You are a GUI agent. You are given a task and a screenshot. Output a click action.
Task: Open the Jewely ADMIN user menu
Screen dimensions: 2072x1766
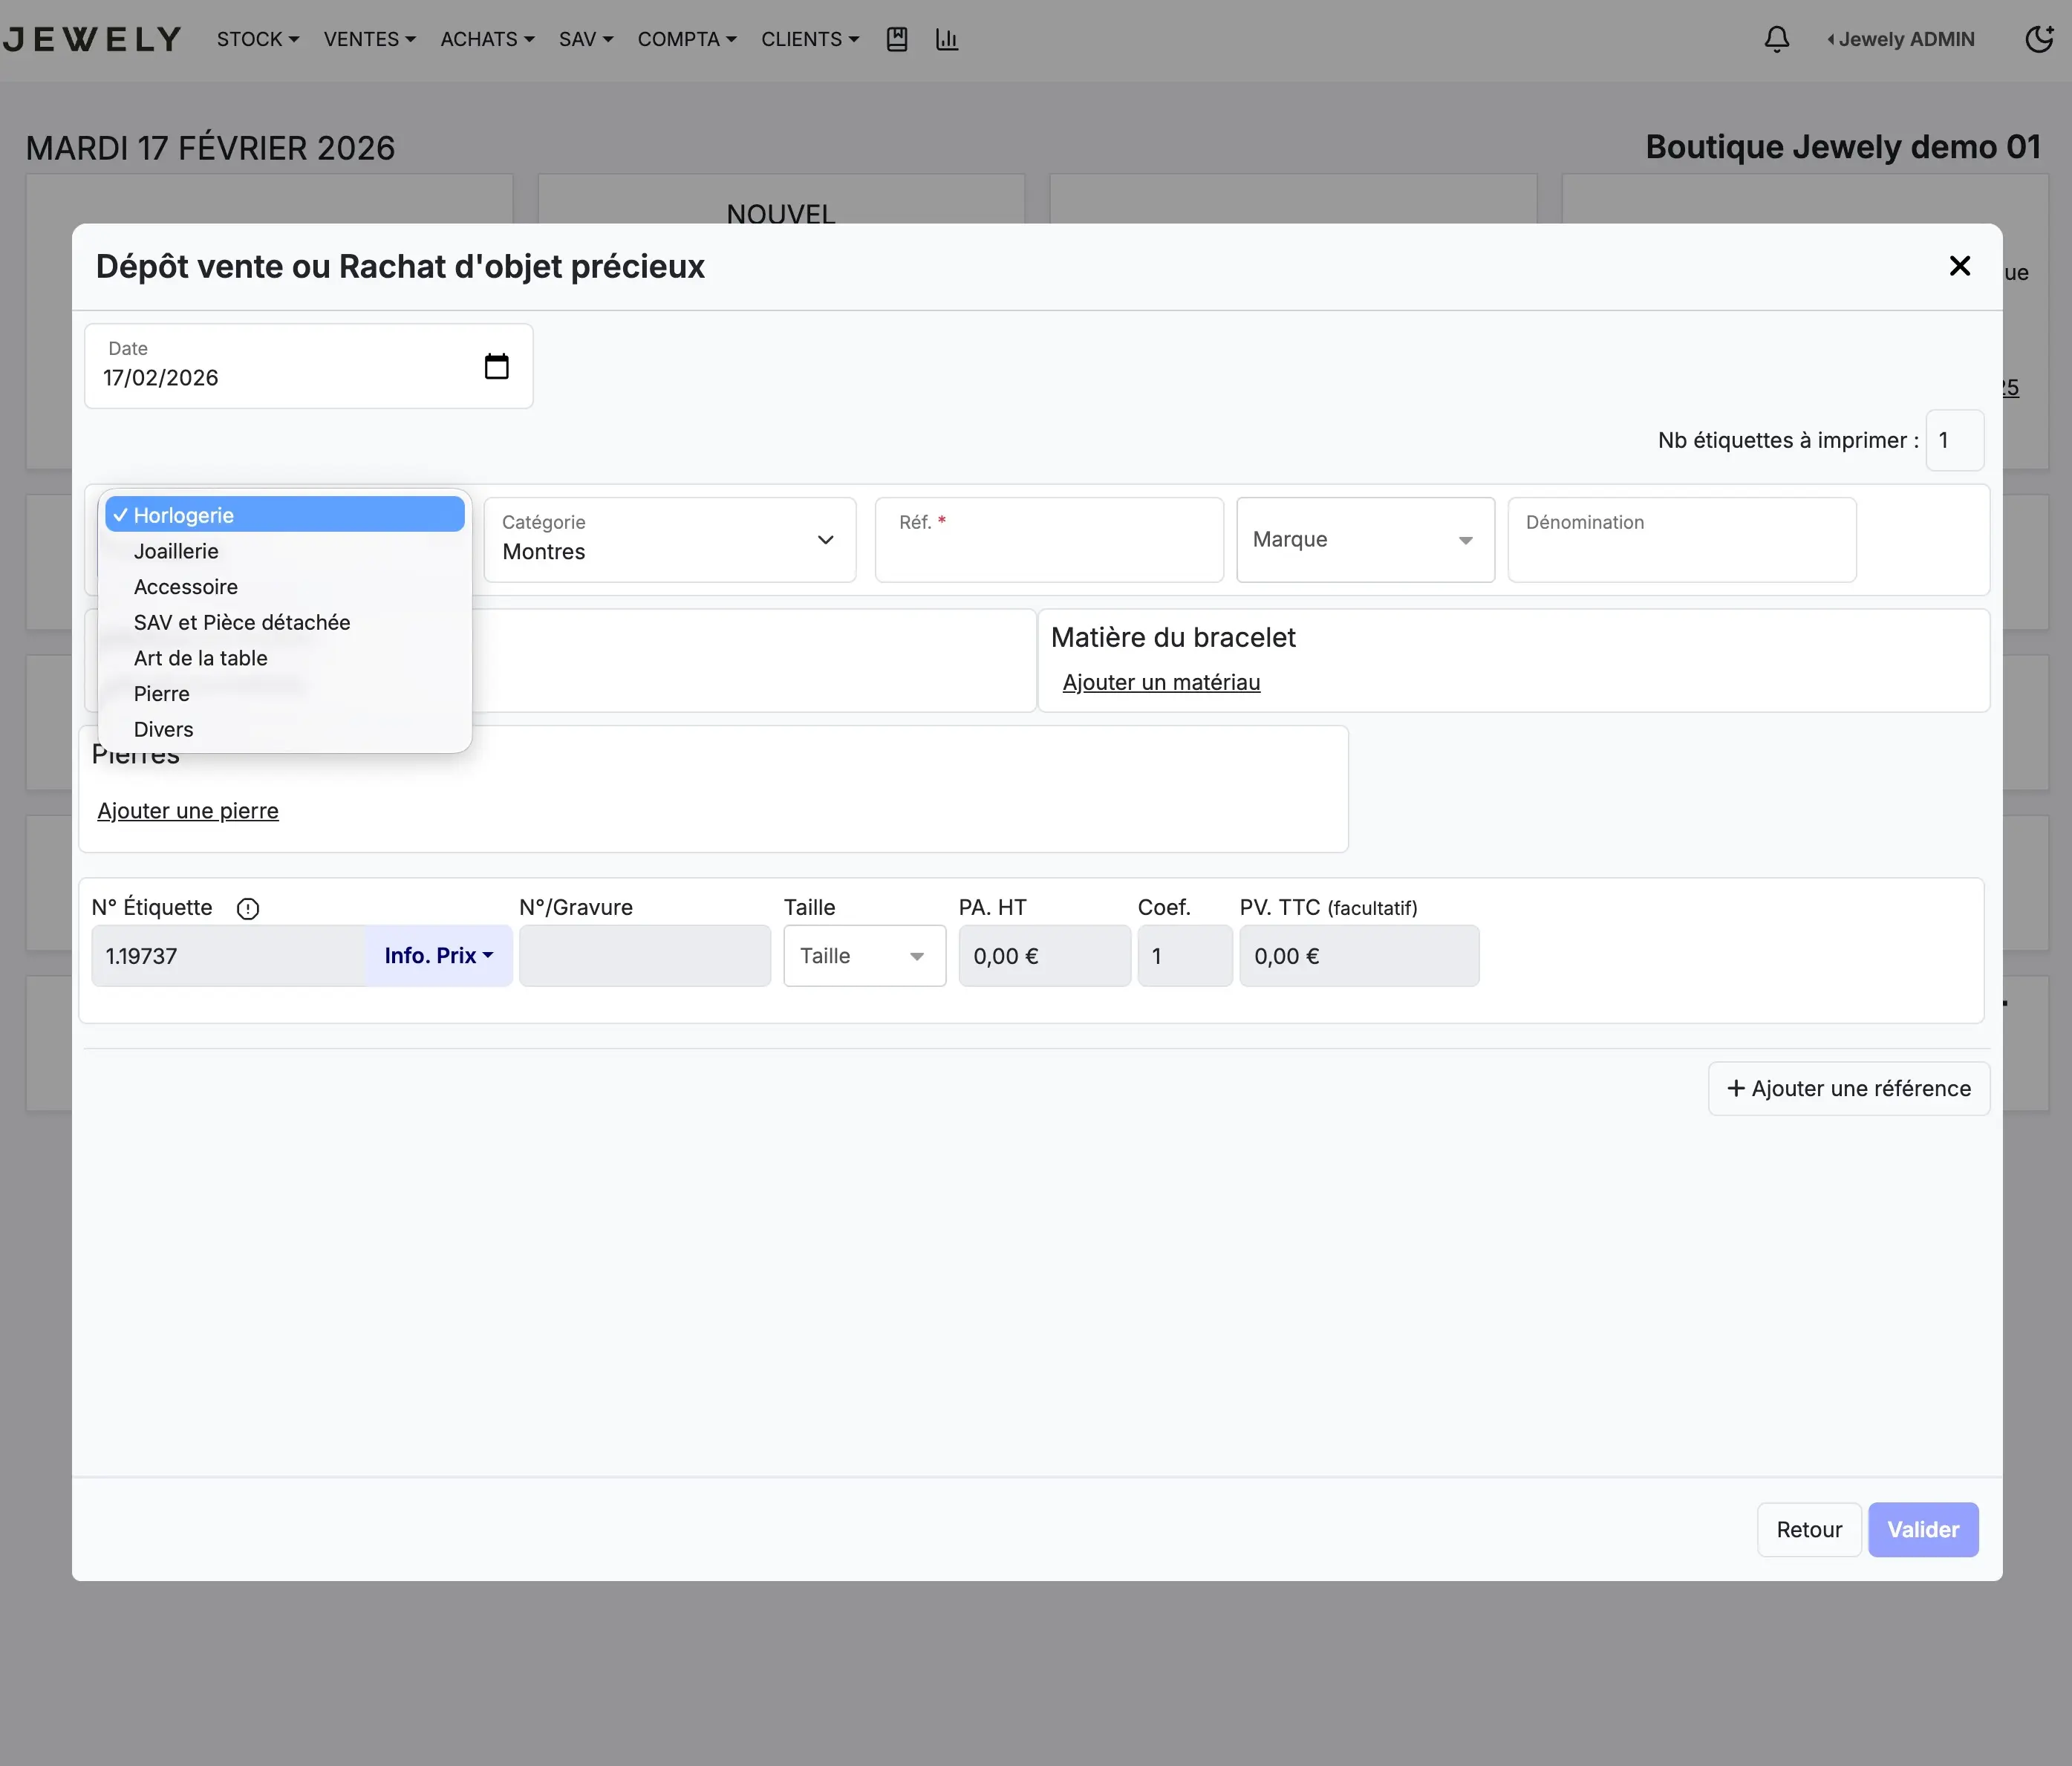point(1901,39)
